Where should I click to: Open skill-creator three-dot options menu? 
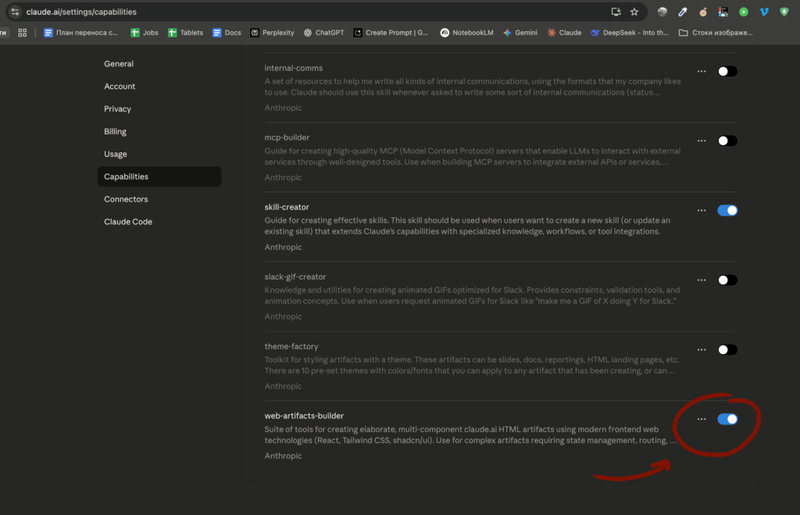(x=702, y=210)
